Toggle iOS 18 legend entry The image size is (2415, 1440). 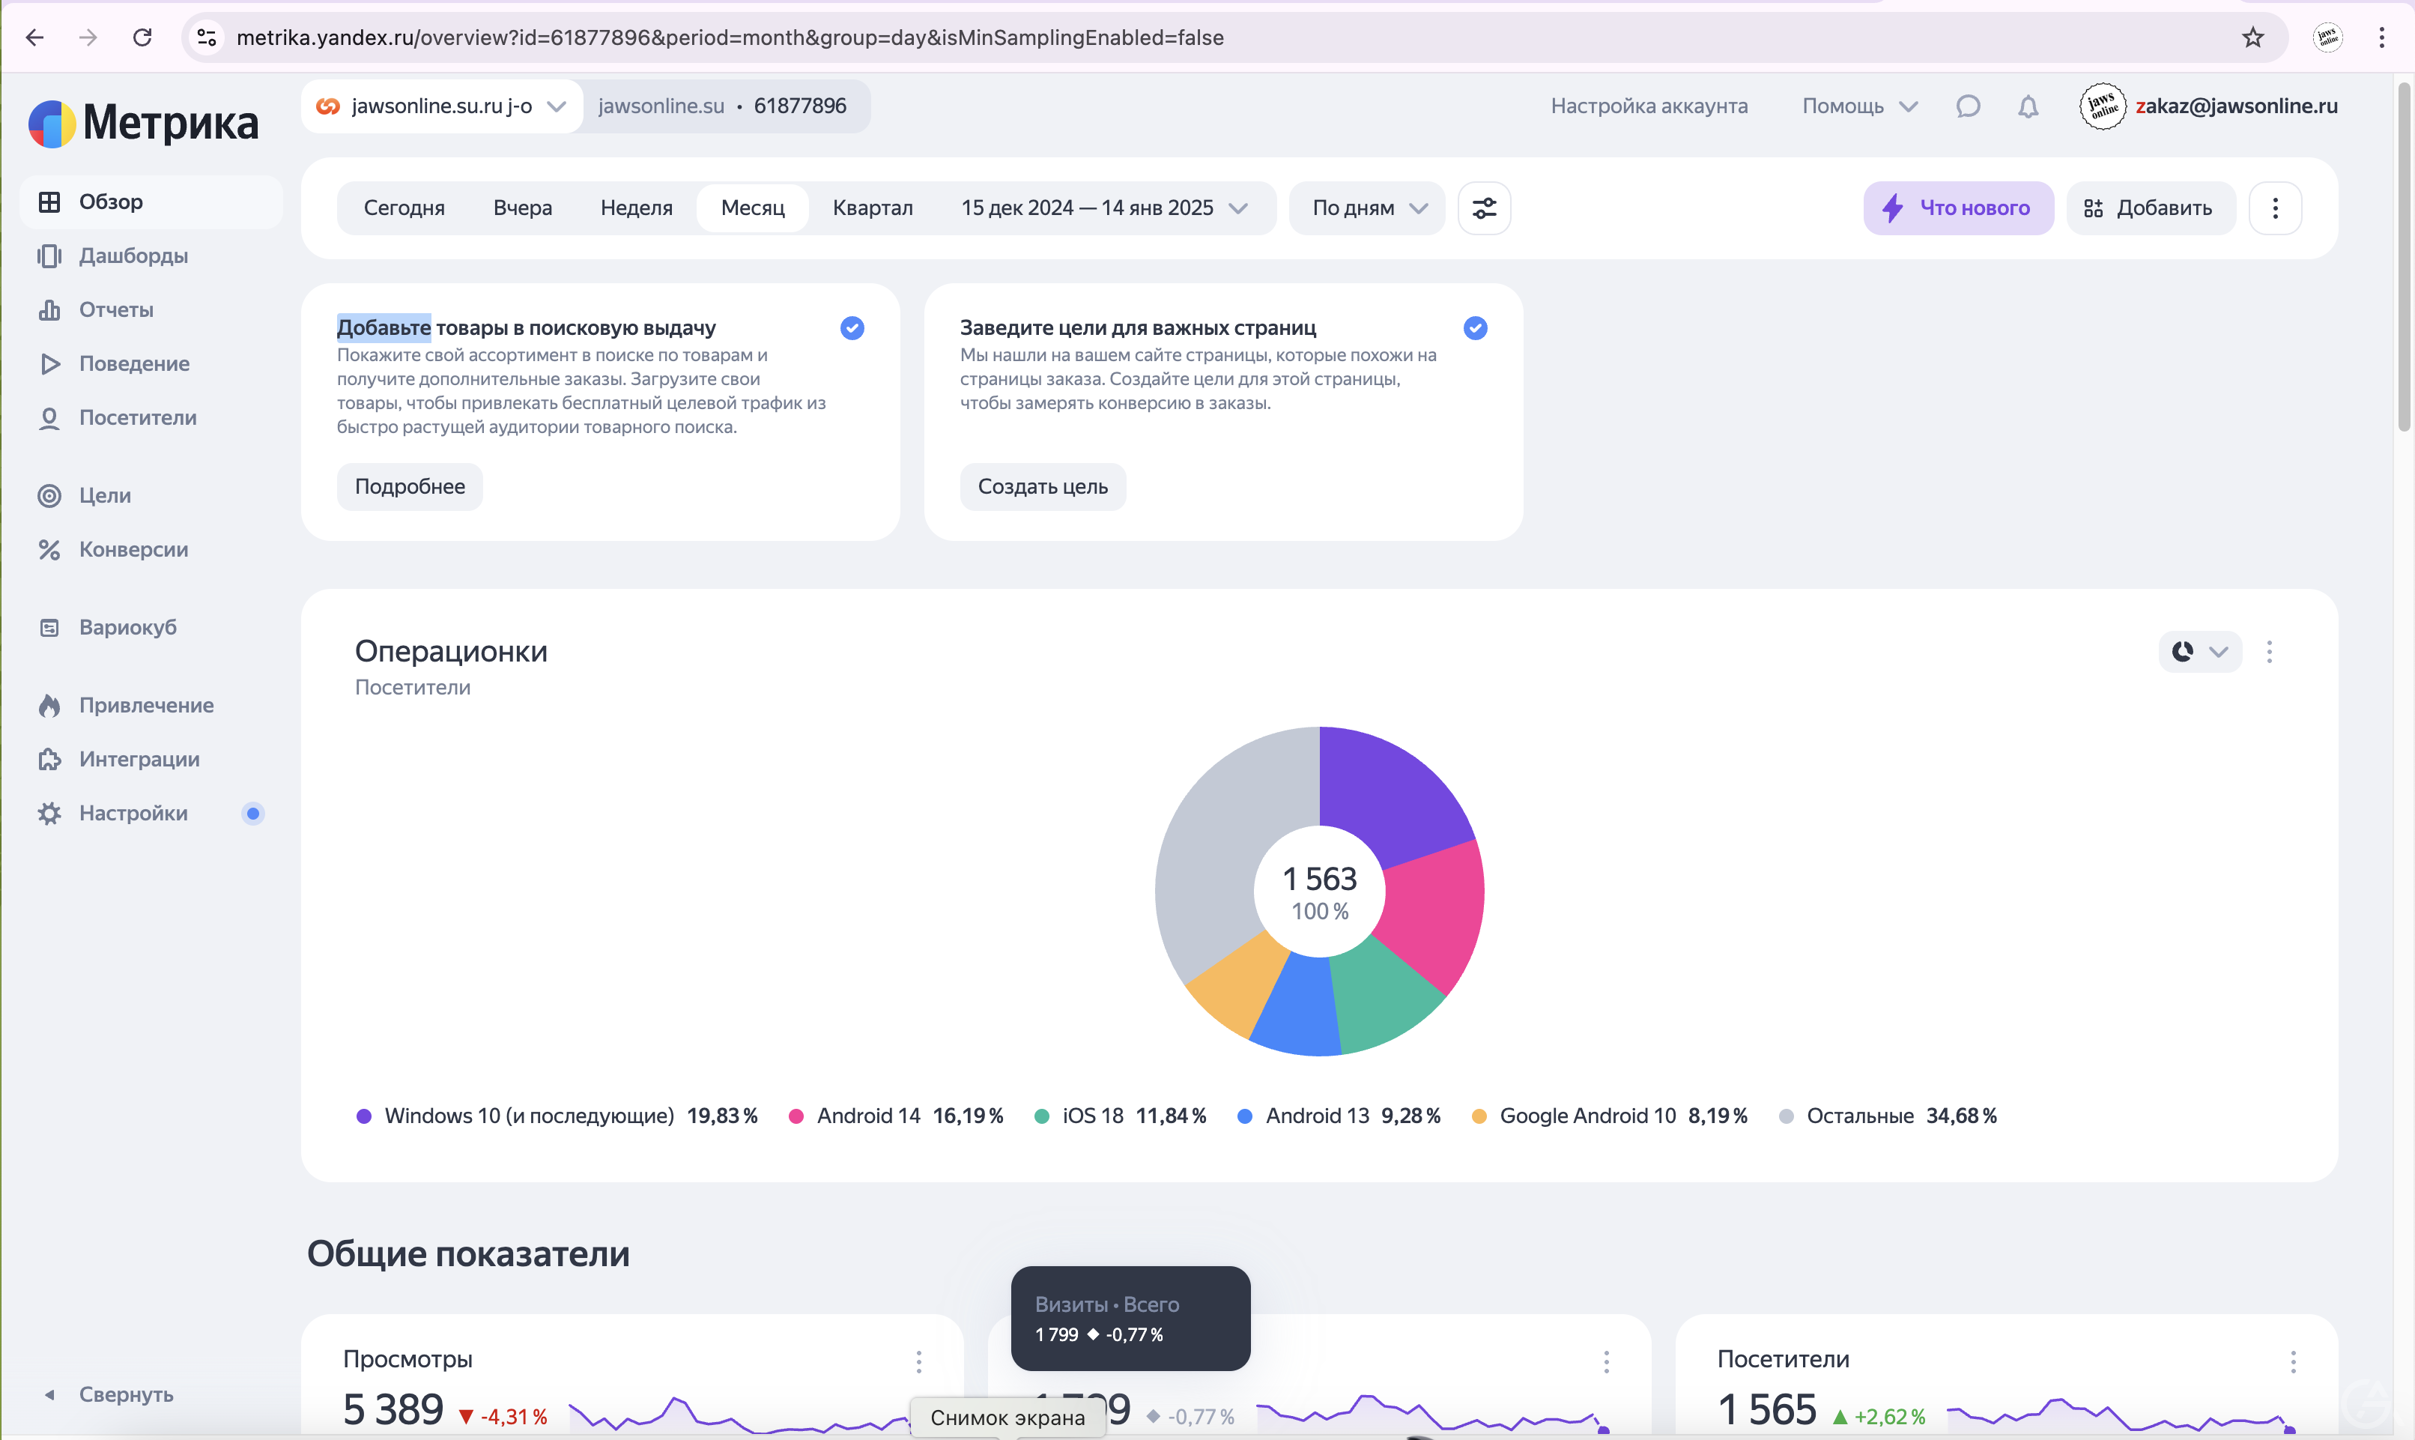pos(1120,1116)
